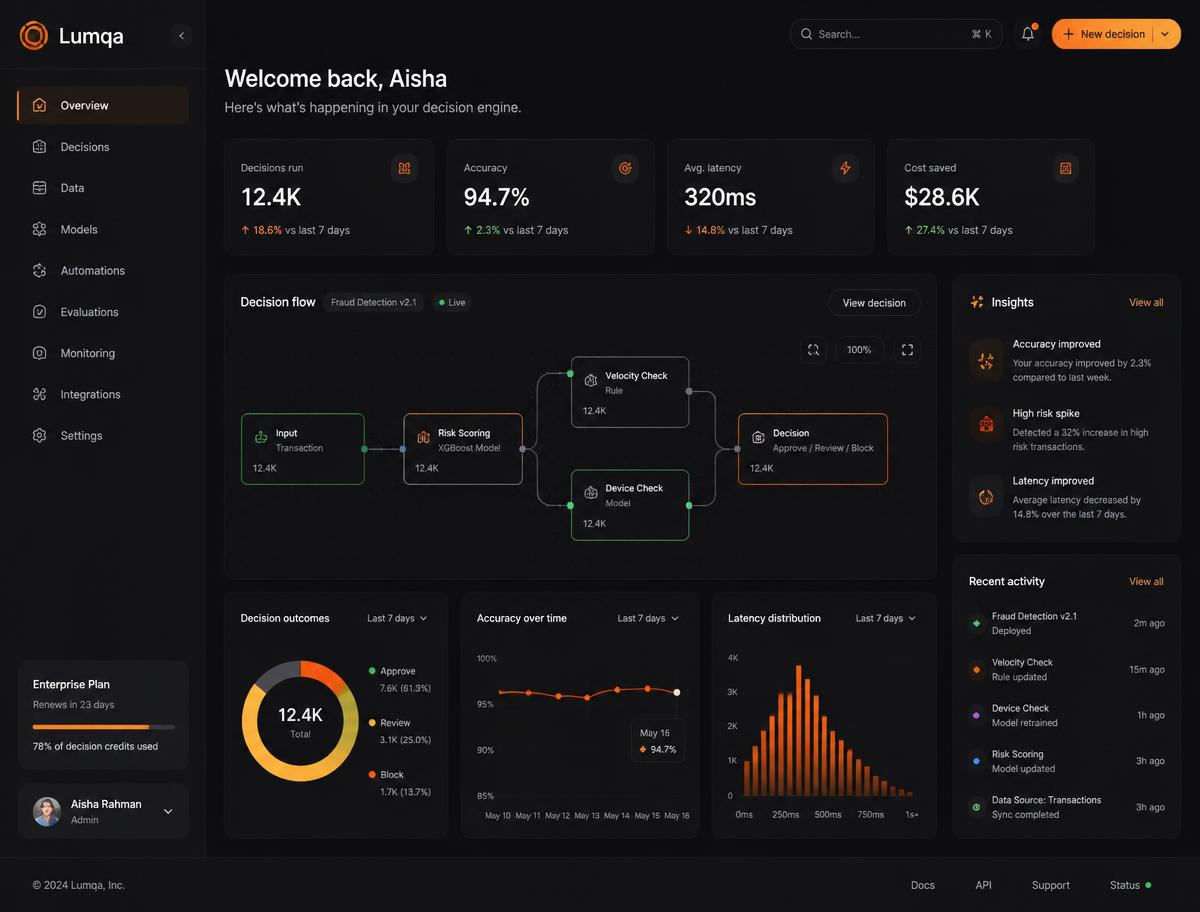Click View all in Recent activity
Viewport: 1200px width, 912px height.
tap(1146, 581)
